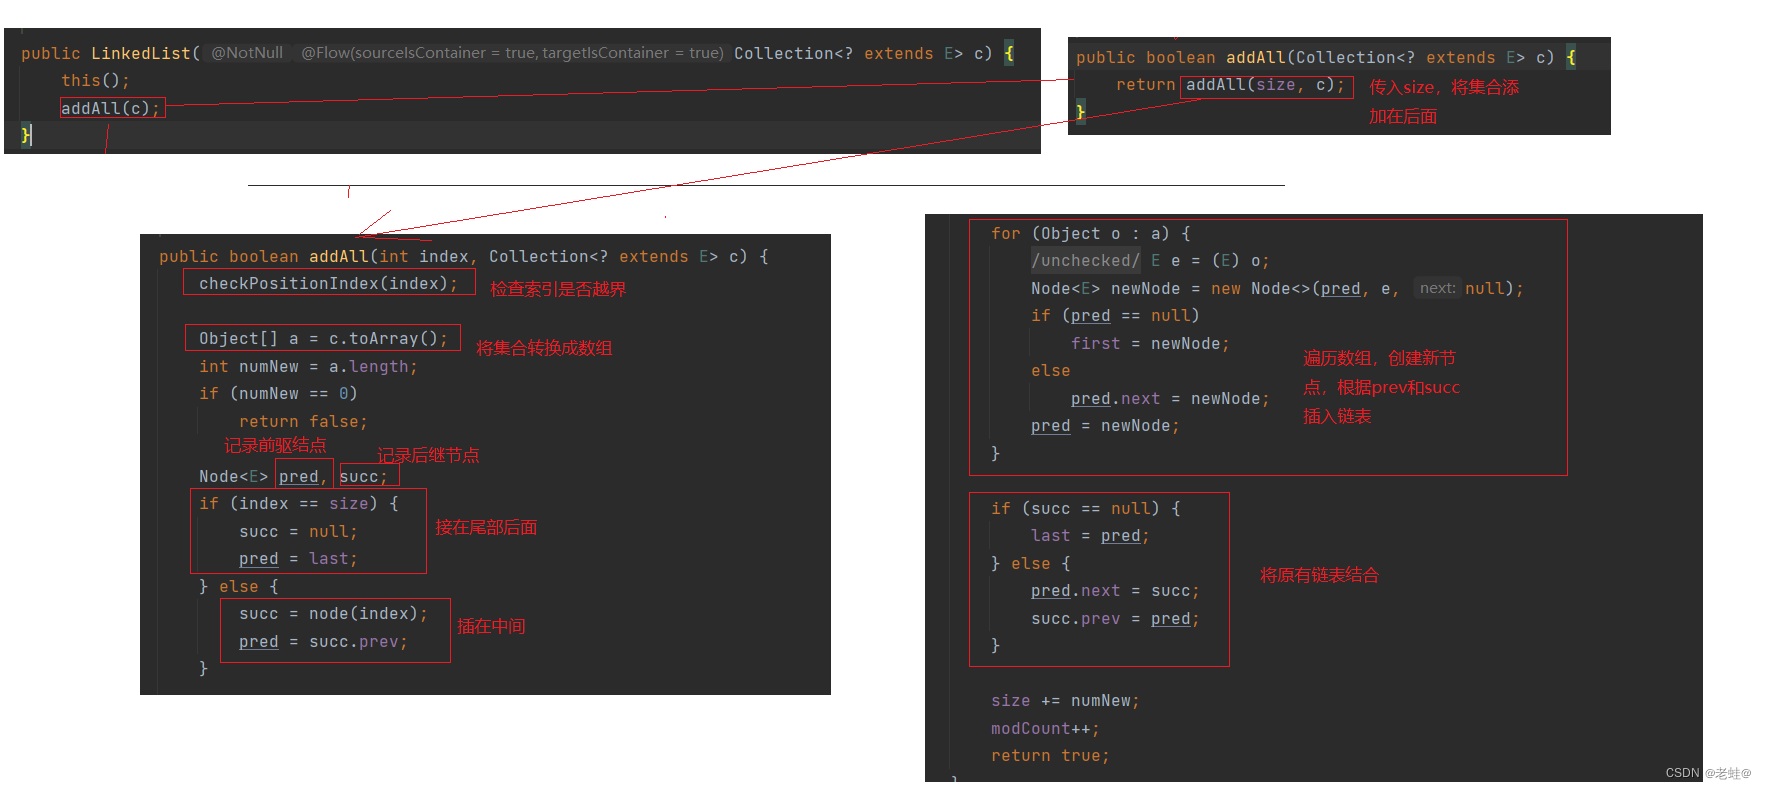Screen dimensions: 1766x789
Task: Click the 'if (succ == null) {' condition
Action: pos(1085,508)
